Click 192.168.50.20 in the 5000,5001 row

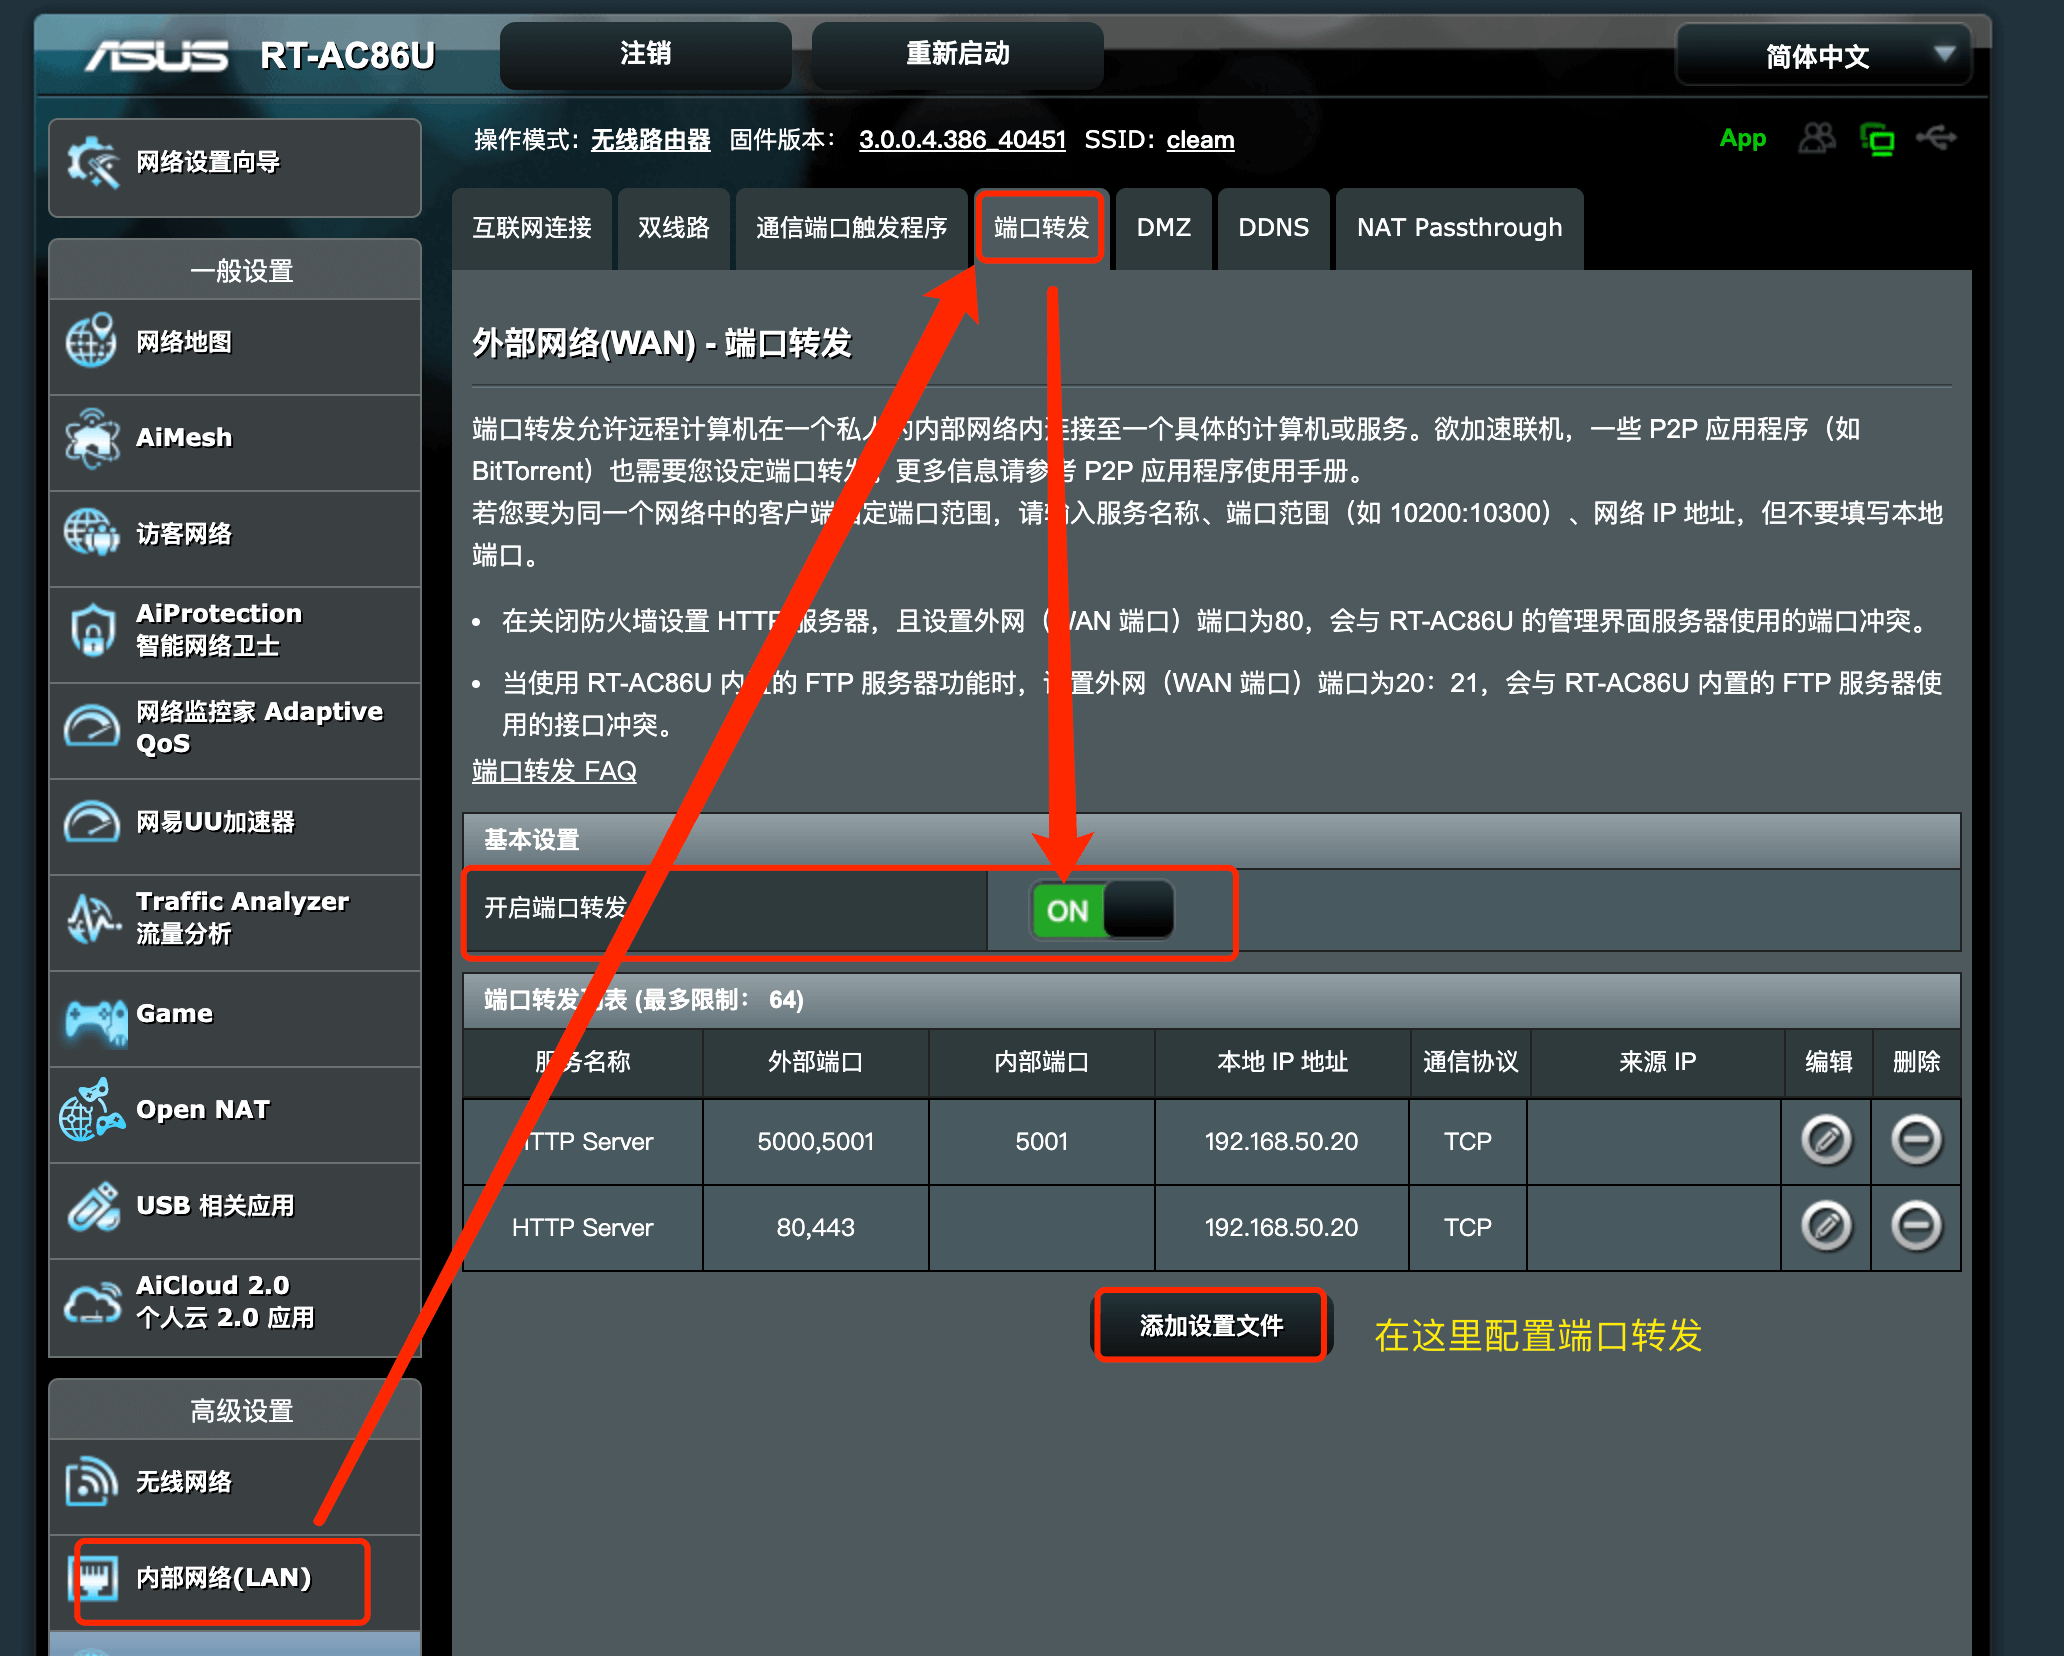tap(1282, 1141)
